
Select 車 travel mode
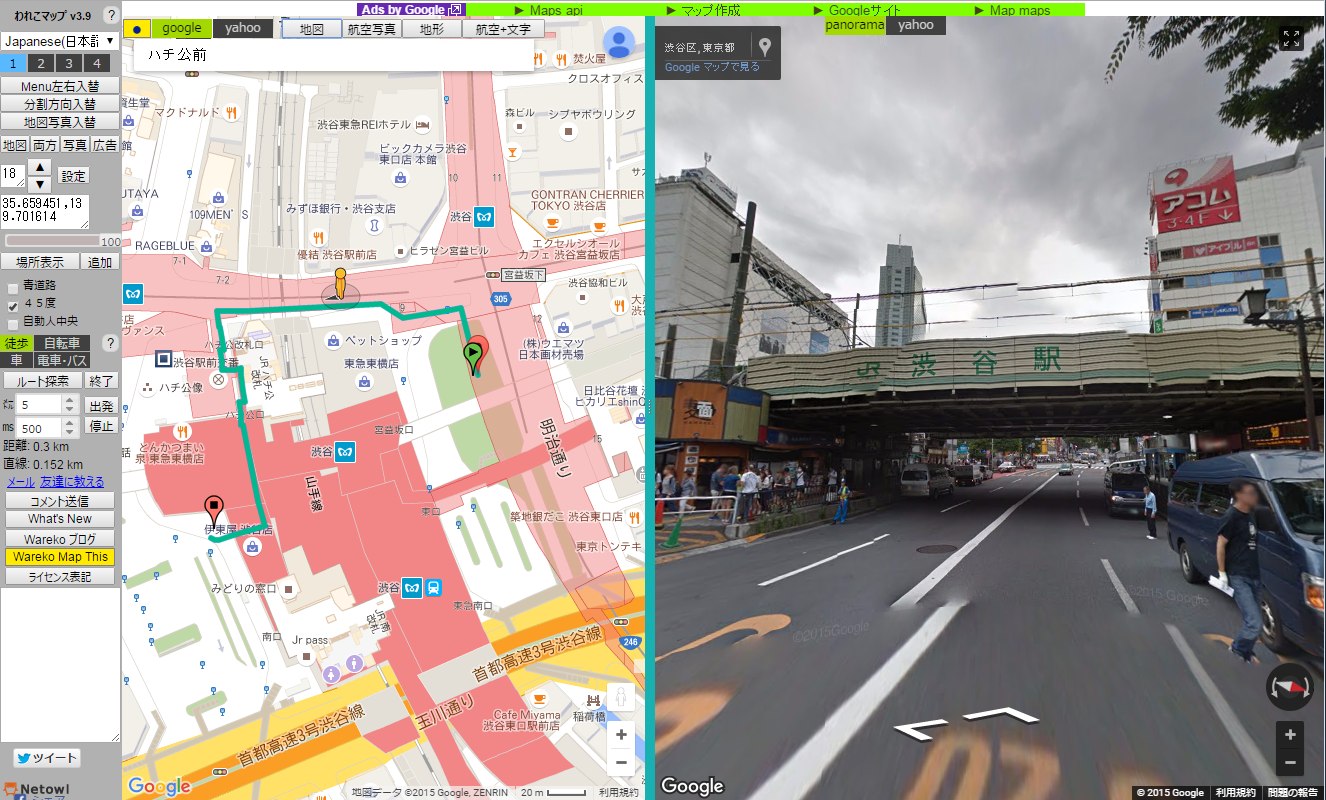[16, 360]
